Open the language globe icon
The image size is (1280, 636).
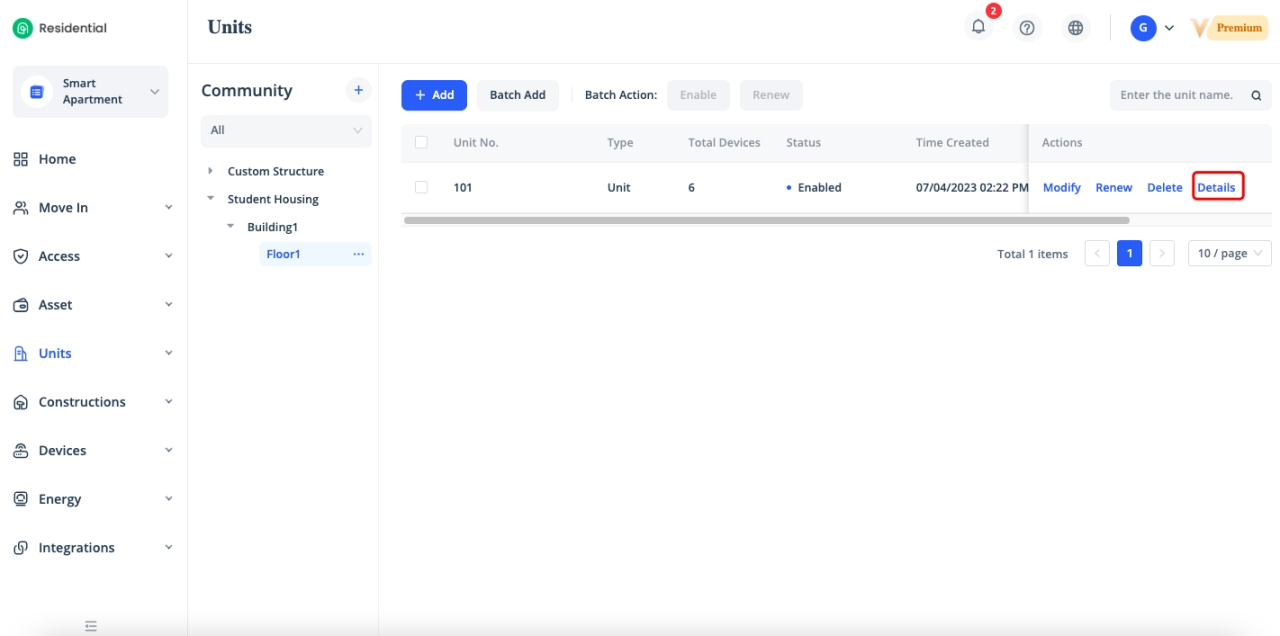(x=1075, y=28)
